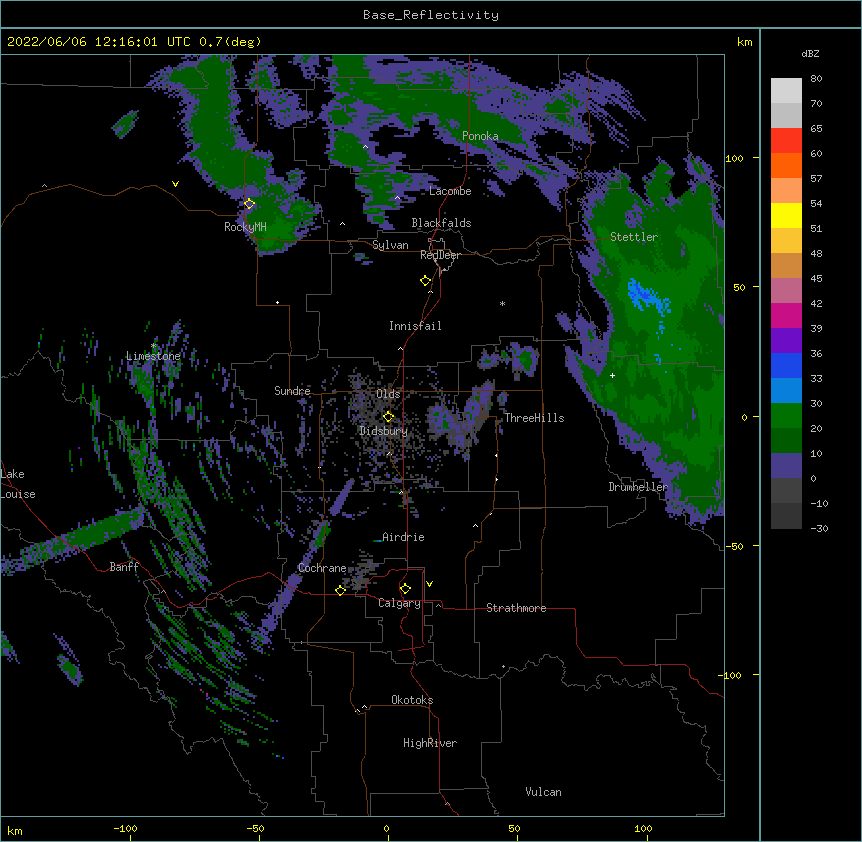Click the ThreeHills label
Viewport: 862px width, 842px height.
tap(534, 418)
